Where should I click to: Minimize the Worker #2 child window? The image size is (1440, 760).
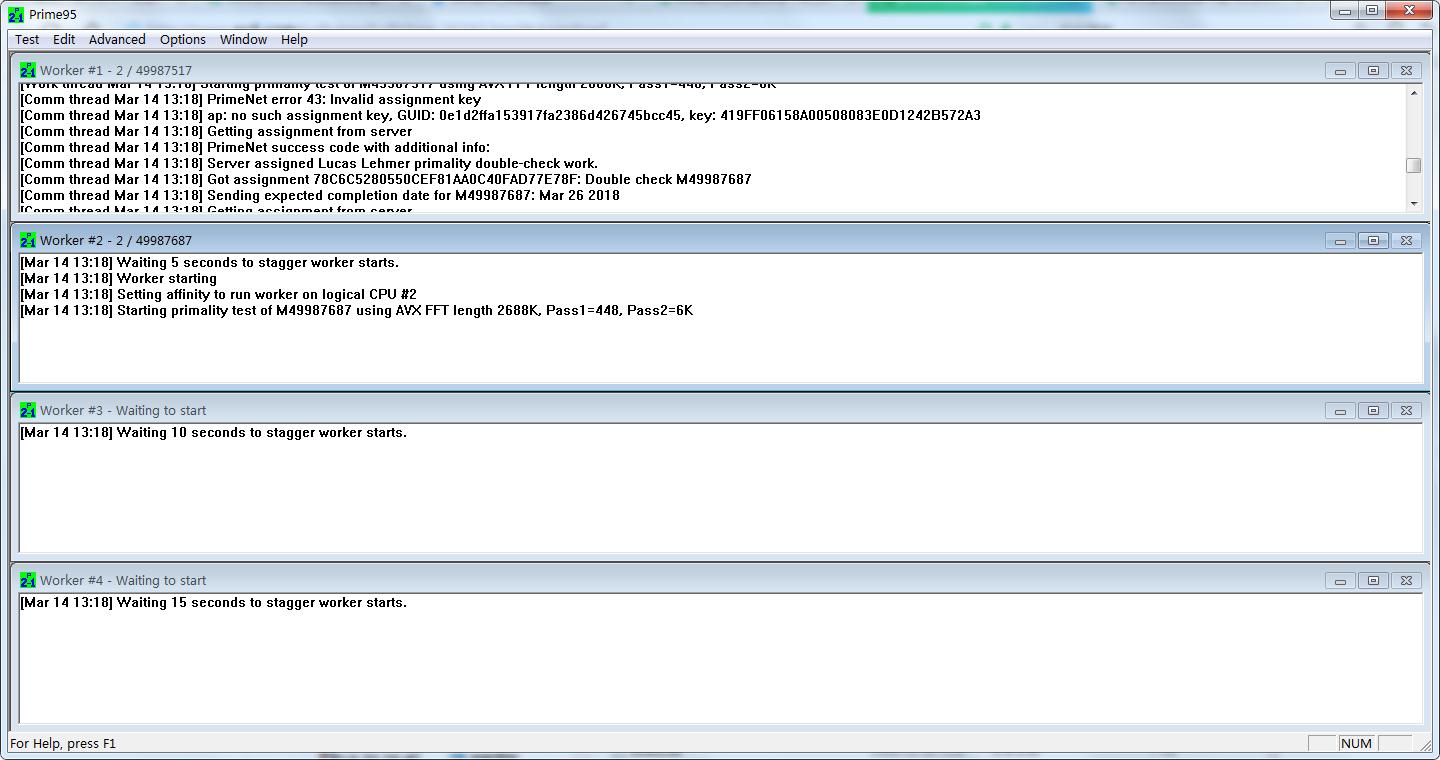click(x=1340, y=240)
